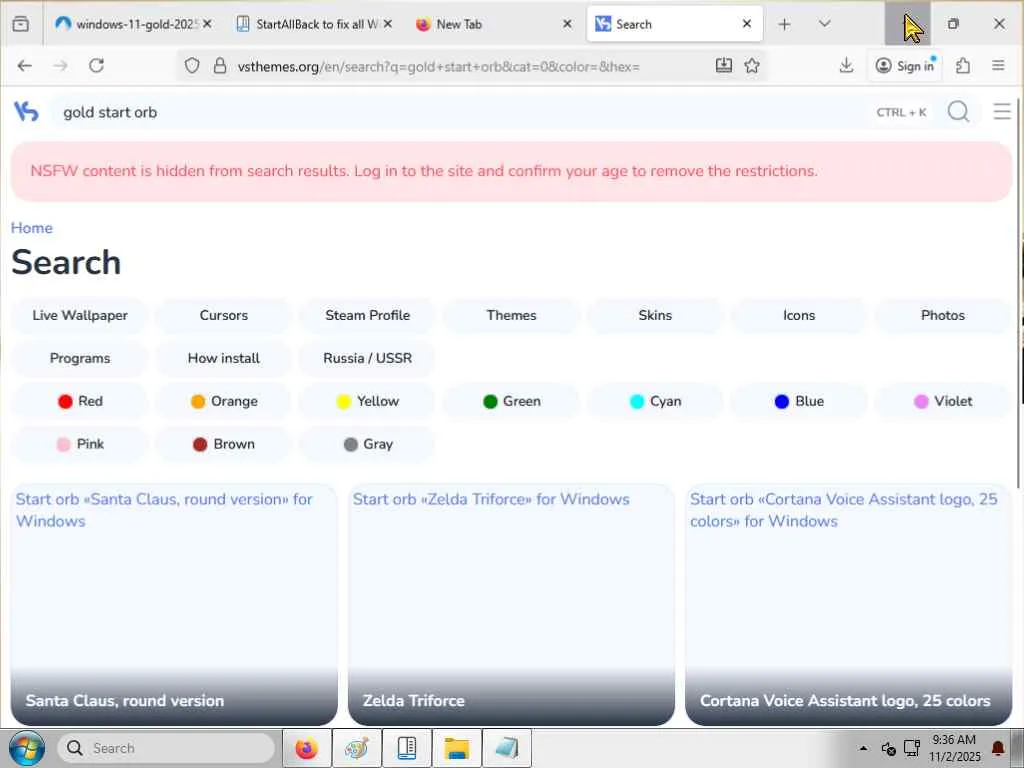Click the Firefox View icon left of tabs
The height and width of the screenshot is (768, 1024).
(x=21, y=24)
